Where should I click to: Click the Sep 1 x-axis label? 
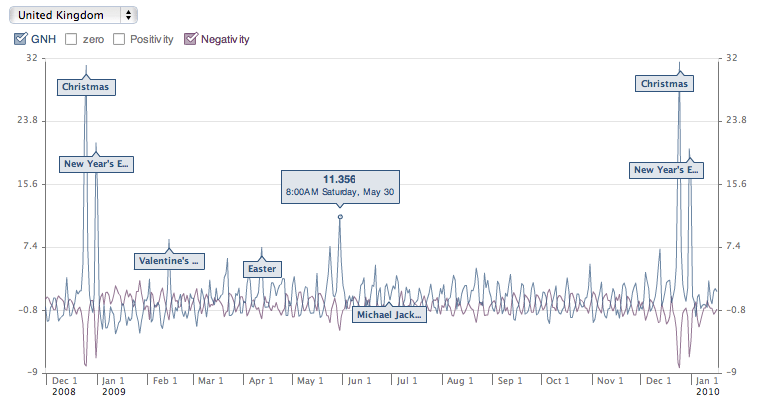click(x=509, y=381)
